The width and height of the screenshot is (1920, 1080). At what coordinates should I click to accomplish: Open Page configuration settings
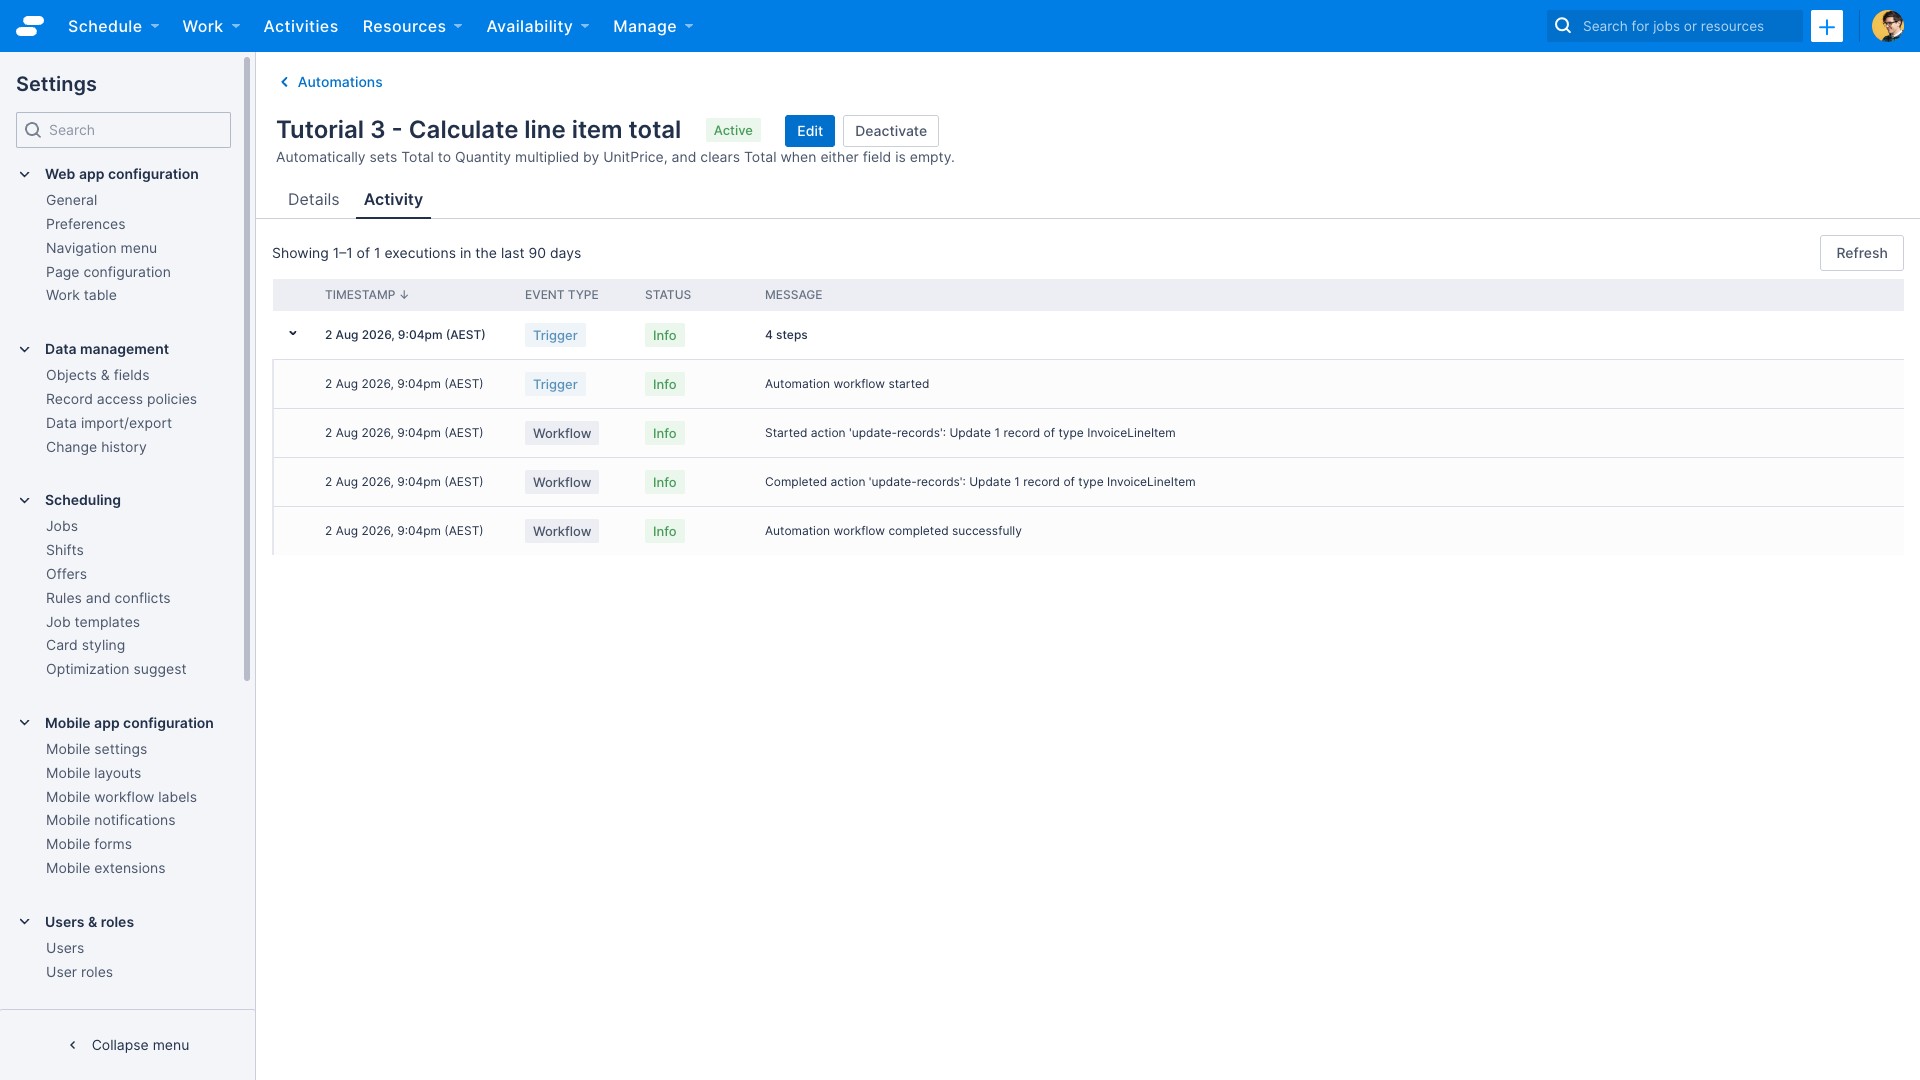[x=108, y=272]
